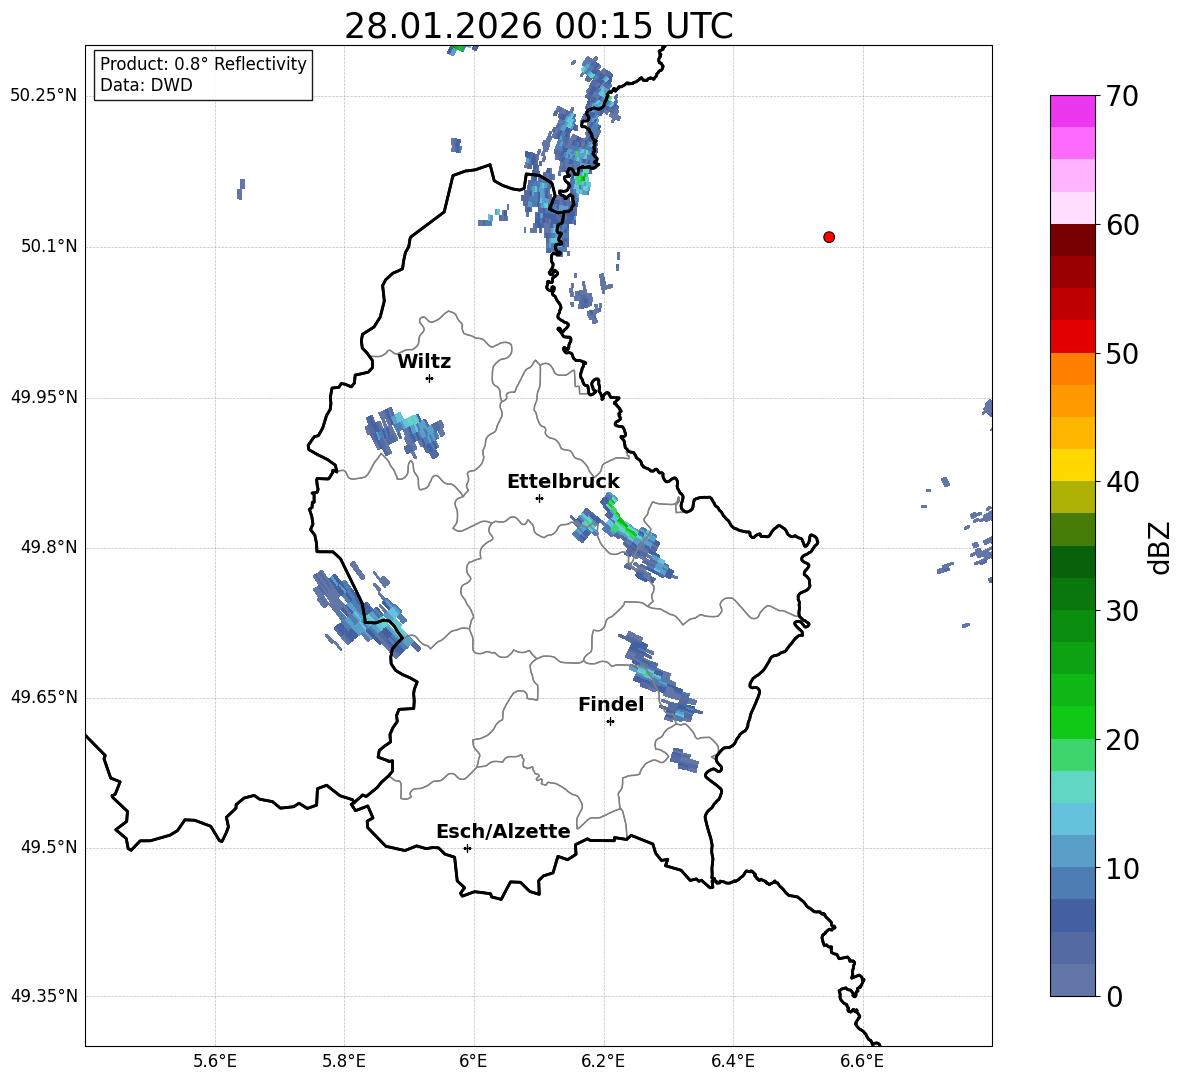Click the 49.8°N latitude label
1184x1081 pixels.
(49, 547)
